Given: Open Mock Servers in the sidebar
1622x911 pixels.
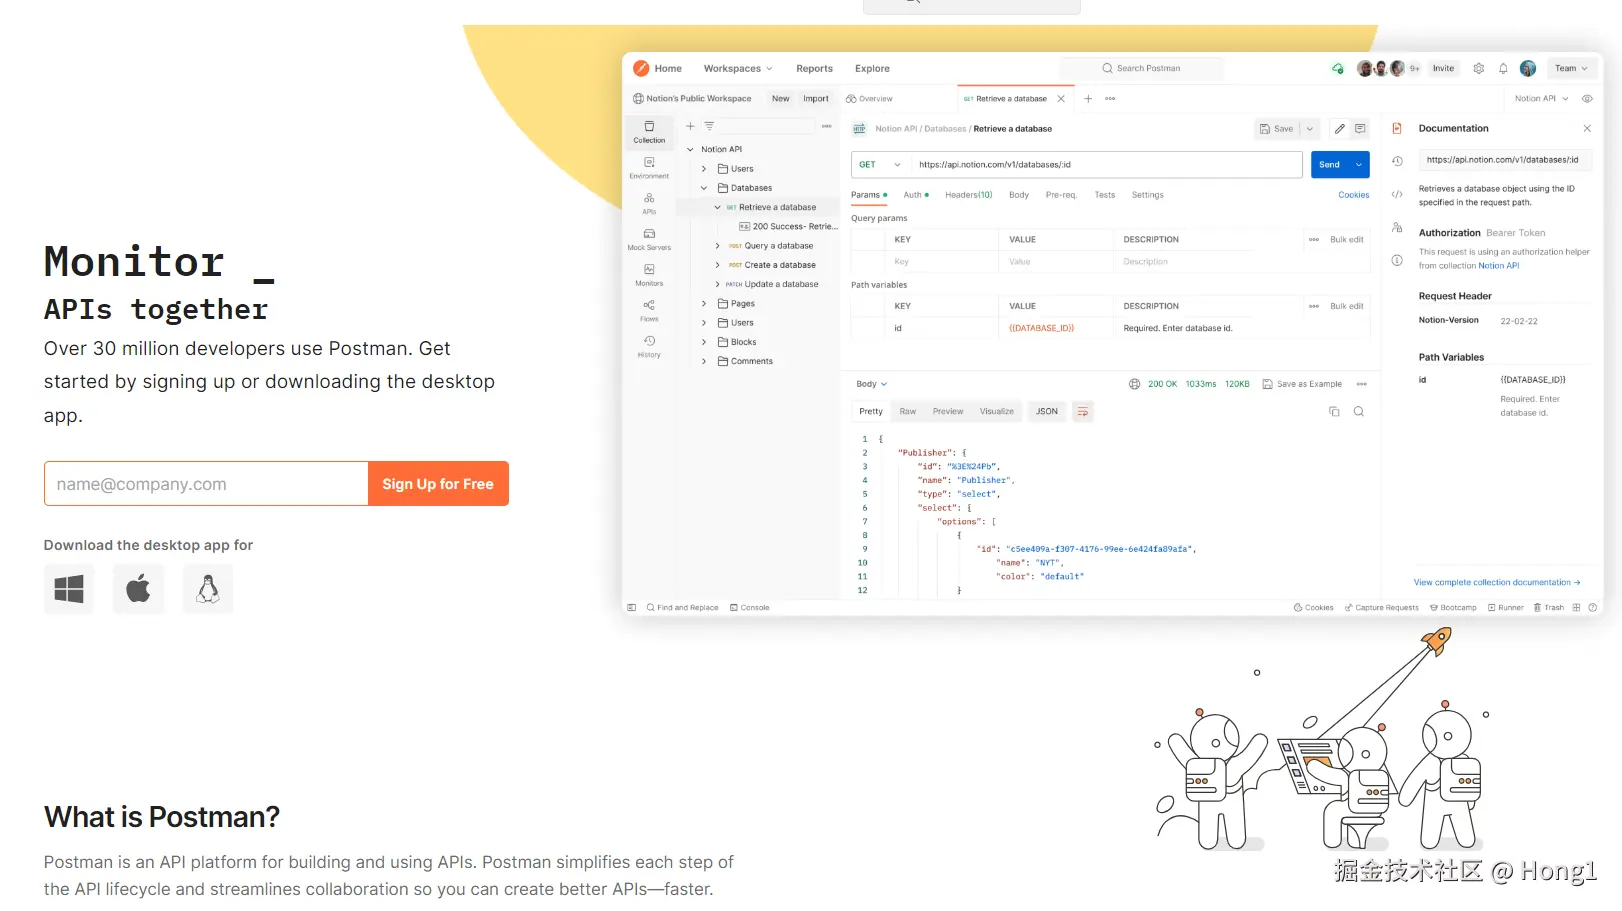Looking at the screenshot, I should [649, 240].
